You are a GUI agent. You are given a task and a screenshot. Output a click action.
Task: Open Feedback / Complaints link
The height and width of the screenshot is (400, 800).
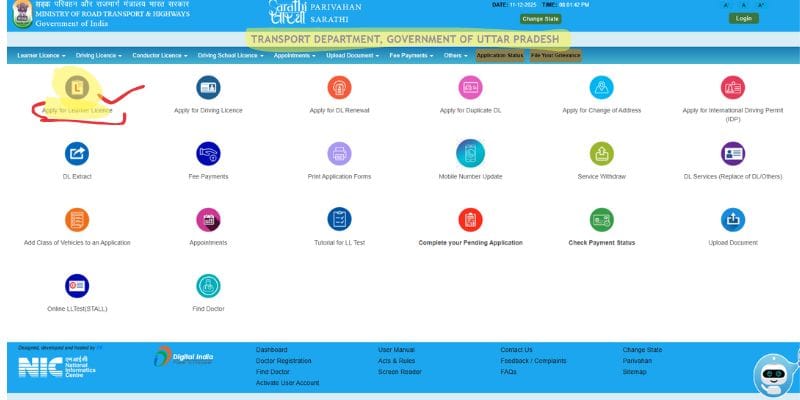533,361
